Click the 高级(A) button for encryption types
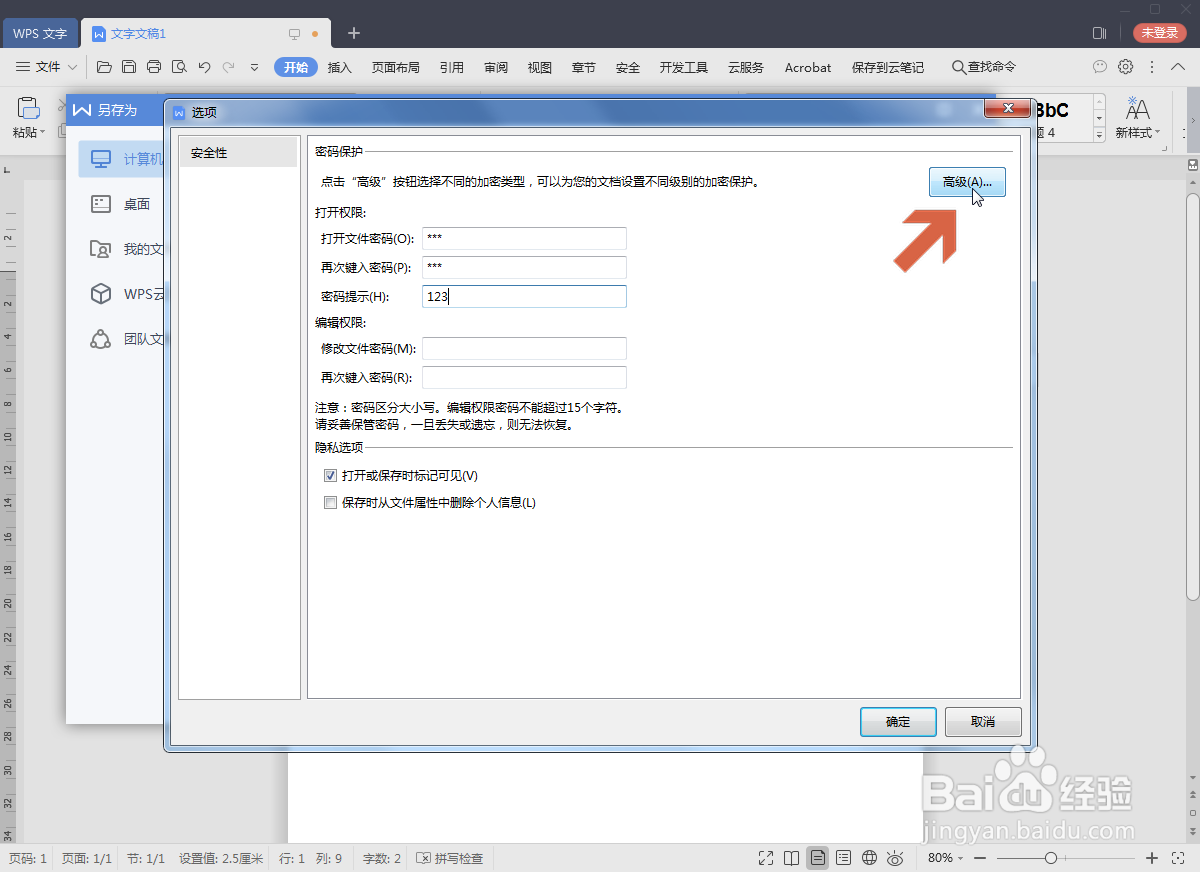Viewport: 1200px width, 872px height. coord(966,182)
